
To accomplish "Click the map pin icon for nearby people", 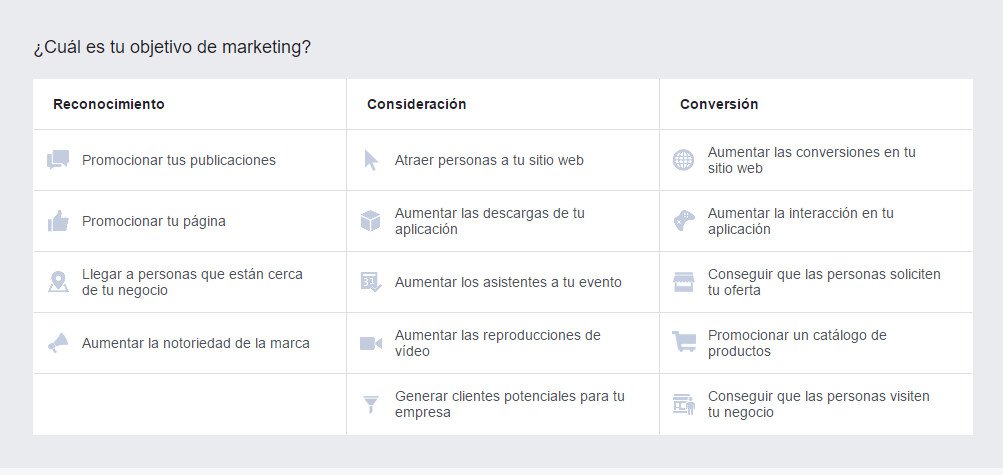I will click(x=58, y=282).
